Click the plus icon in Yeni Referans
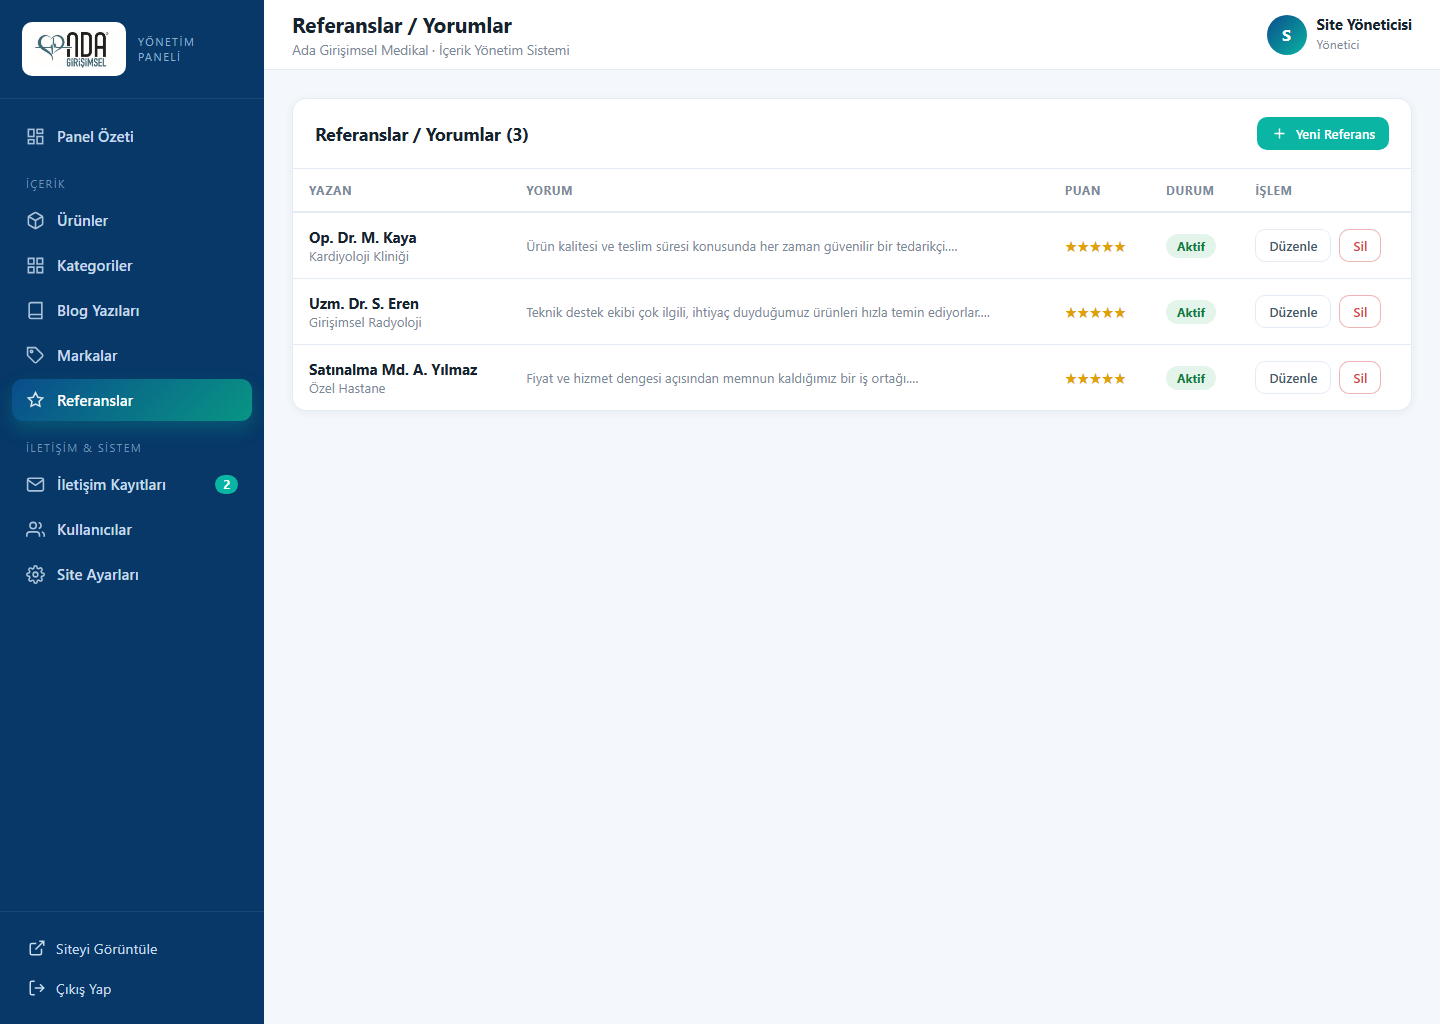1440x1024 pixels. click(1279, 134)
